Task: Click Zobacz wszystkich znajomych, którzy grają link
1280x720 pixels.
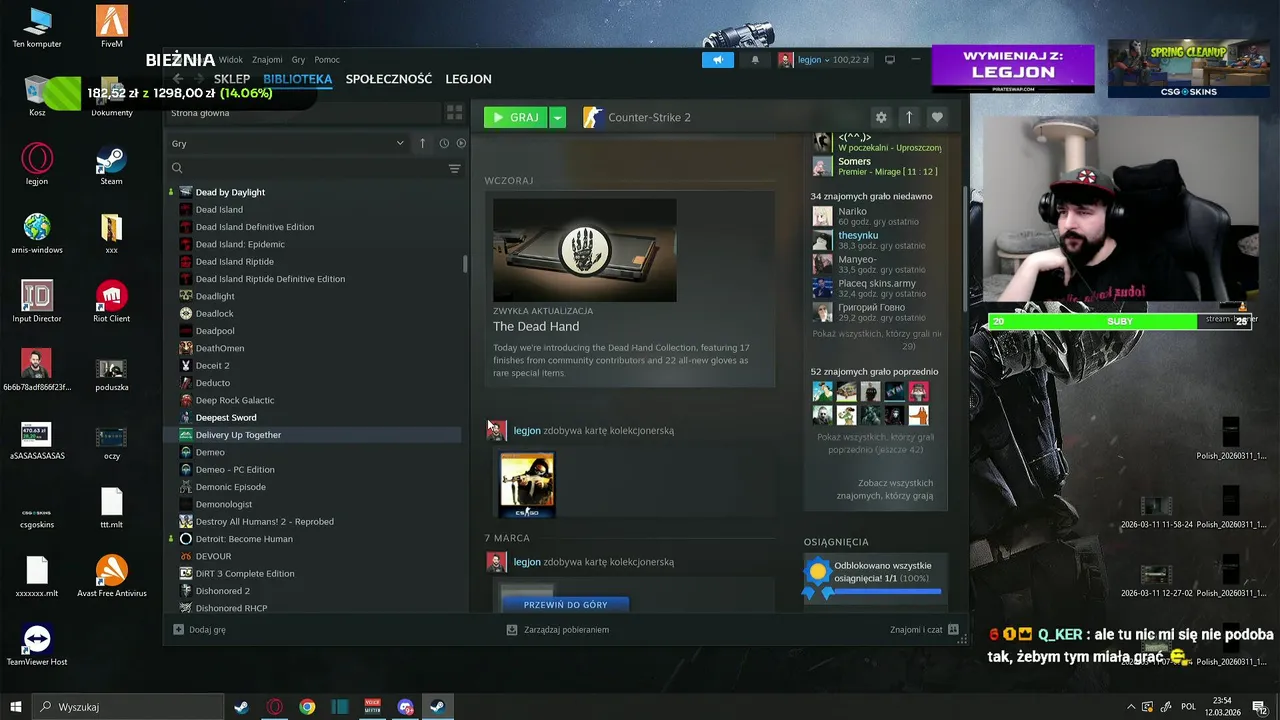Action: coord(885,489)
